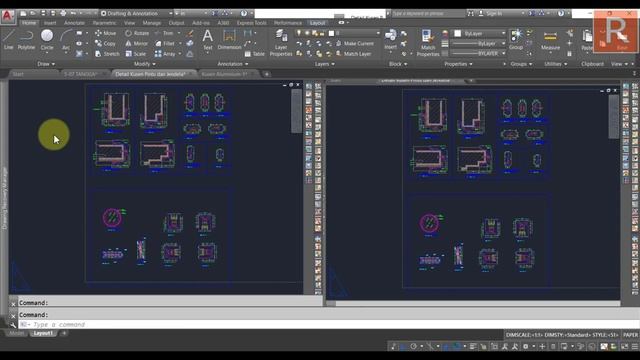640x360 pixels.
Task: Expand the Layers panel
Action: pyautogui.click(x=325, y=64)
